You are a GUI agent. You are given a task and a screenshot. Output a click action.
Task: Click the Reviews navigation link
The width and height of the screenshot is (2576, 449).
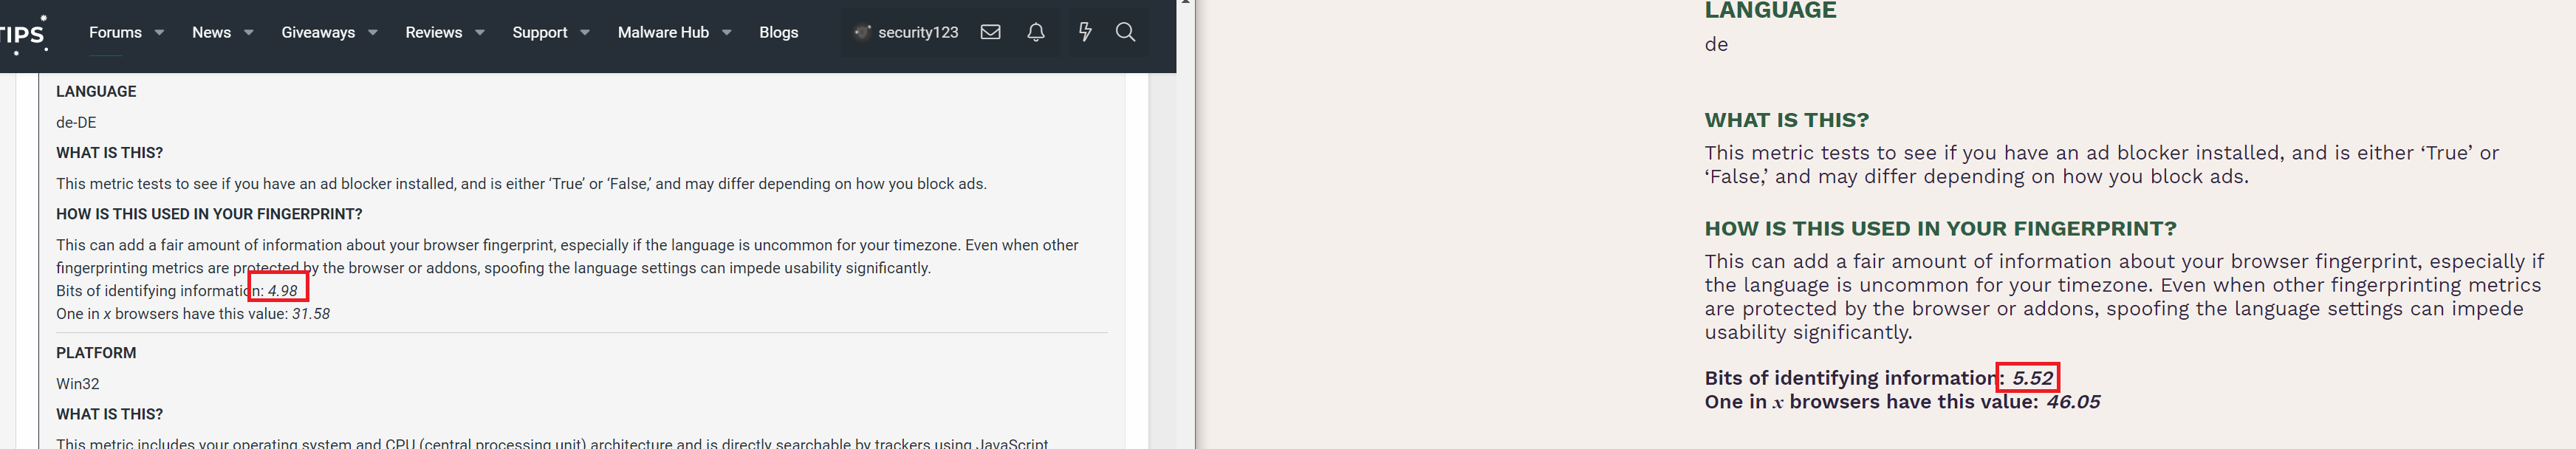point(433,32)
